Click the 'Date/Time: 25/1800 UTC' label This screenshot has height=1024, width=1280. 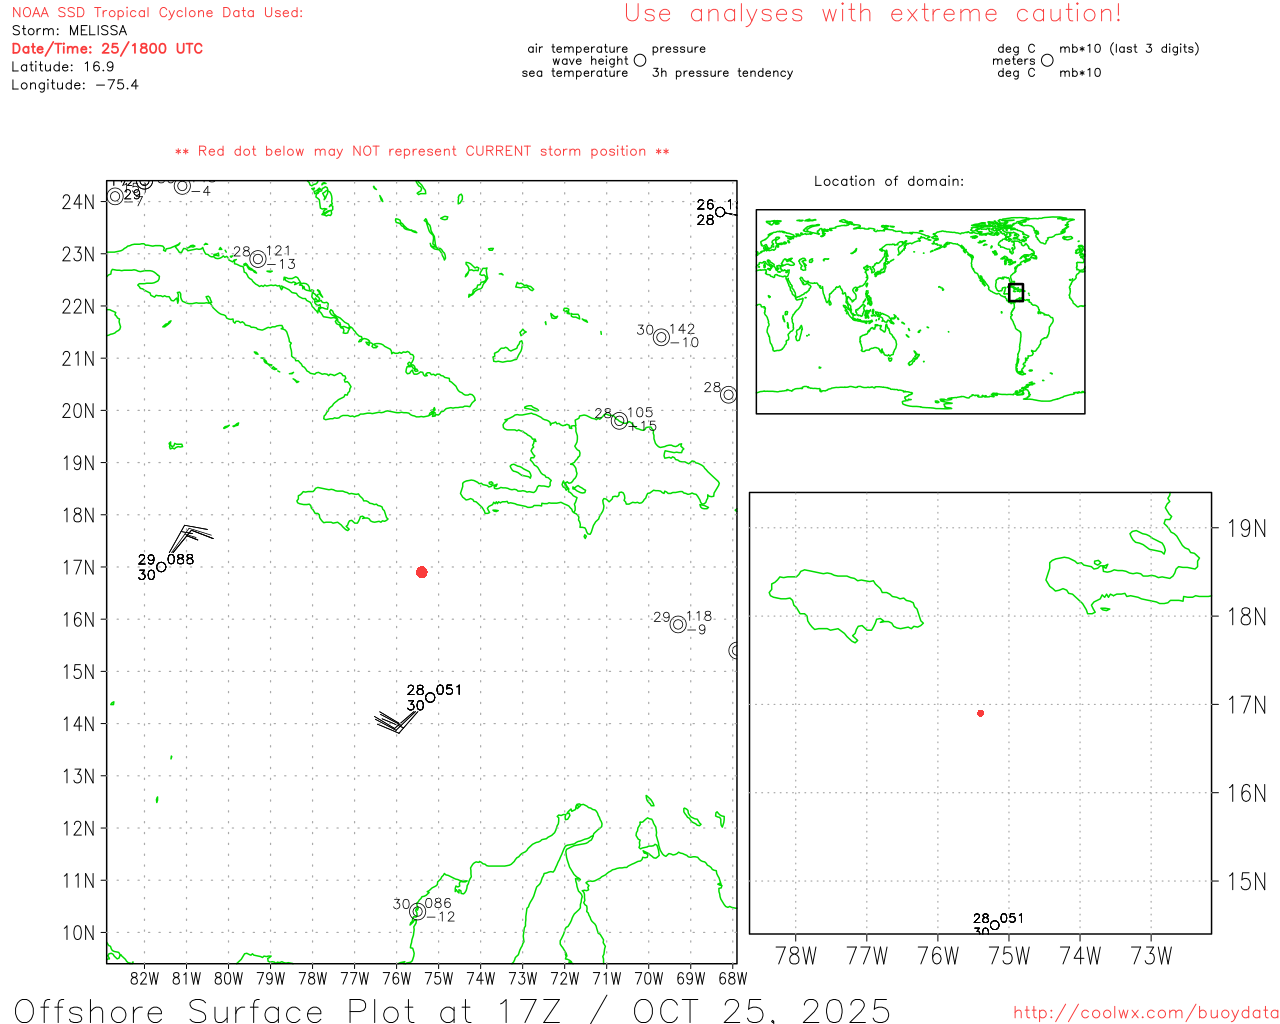pos(107,49)
